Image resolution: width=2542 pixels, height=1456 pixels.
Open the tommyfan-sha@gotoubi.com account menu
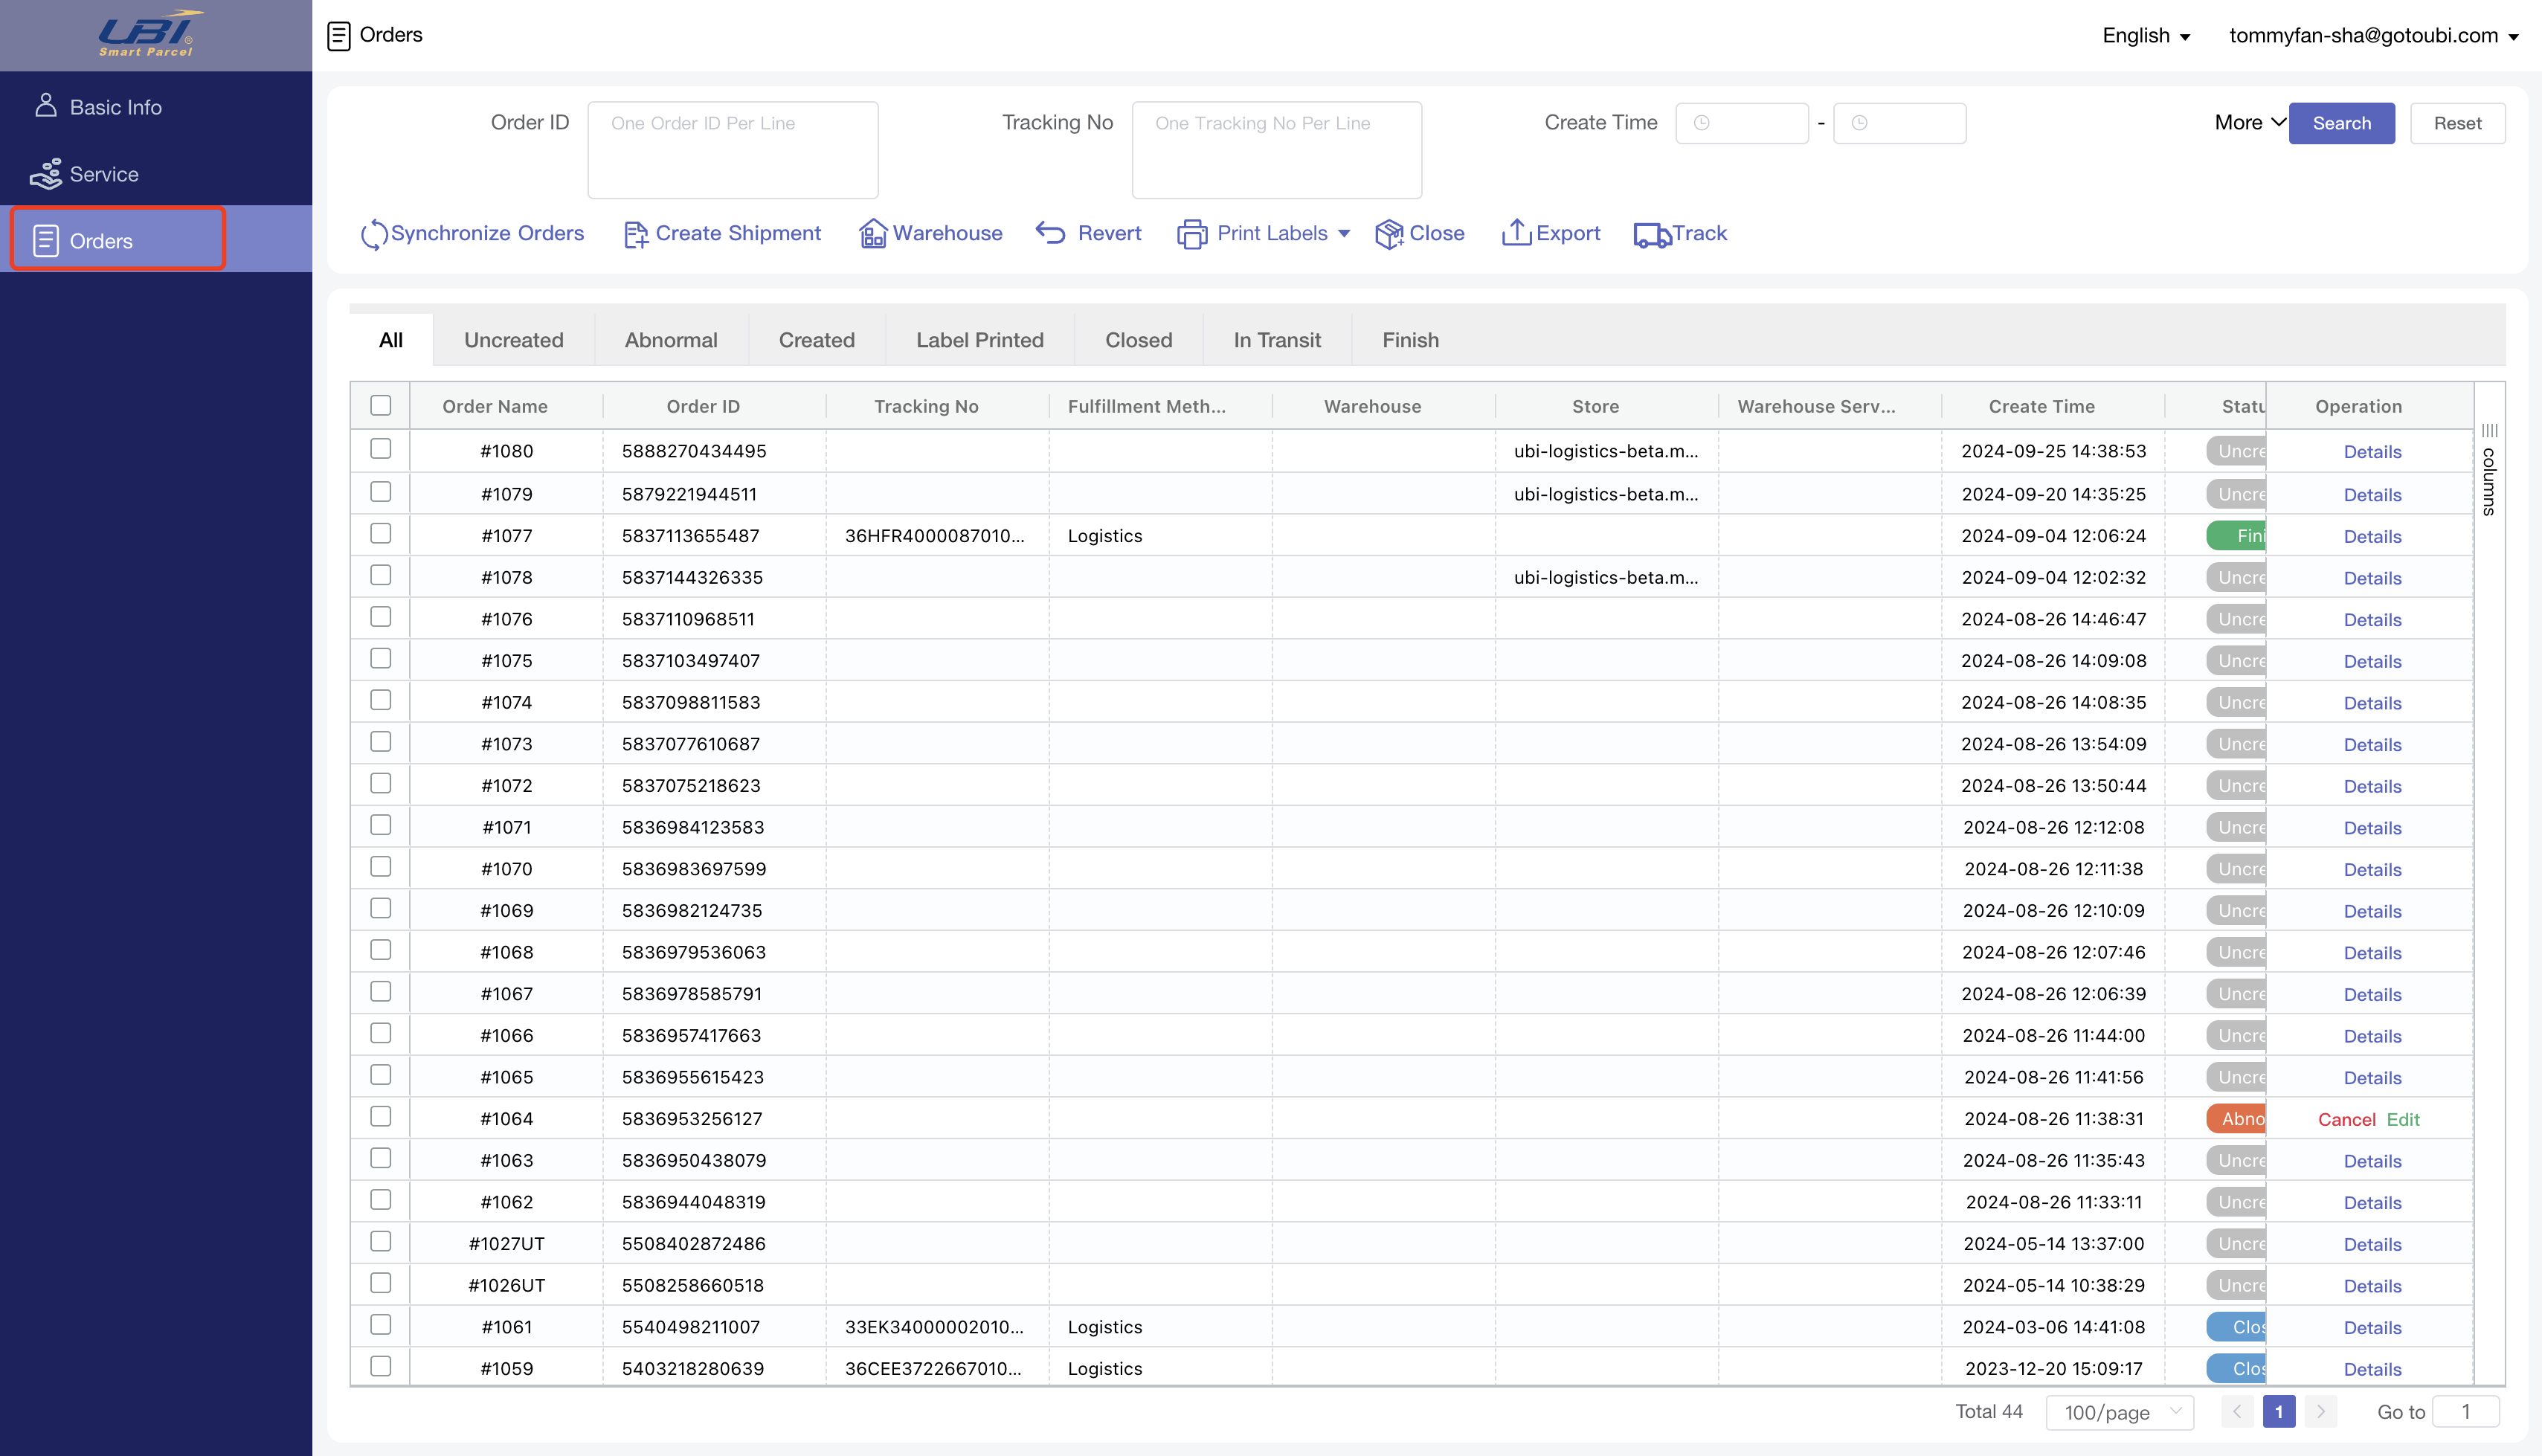click(2374, 36)
